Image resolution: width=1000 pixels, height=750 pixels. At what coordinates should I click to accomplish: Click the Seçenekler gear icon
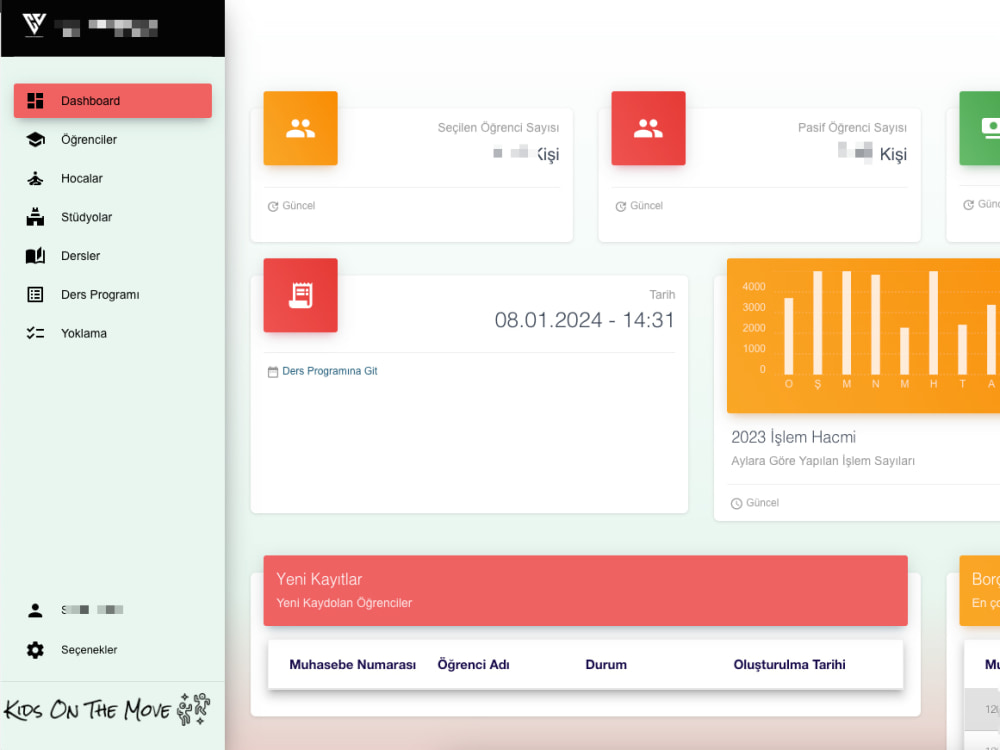tap(35, 650)
